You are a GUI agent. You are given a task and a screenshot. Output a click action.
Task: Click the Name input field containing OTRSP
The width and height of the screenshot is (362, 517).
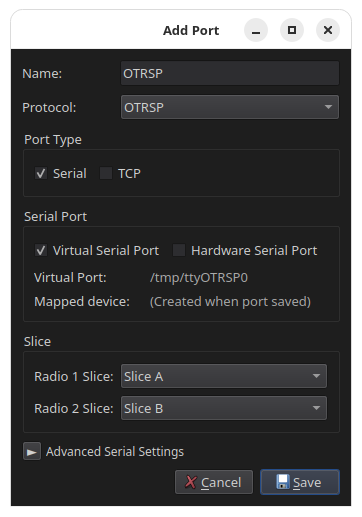[x=230, y=73]
